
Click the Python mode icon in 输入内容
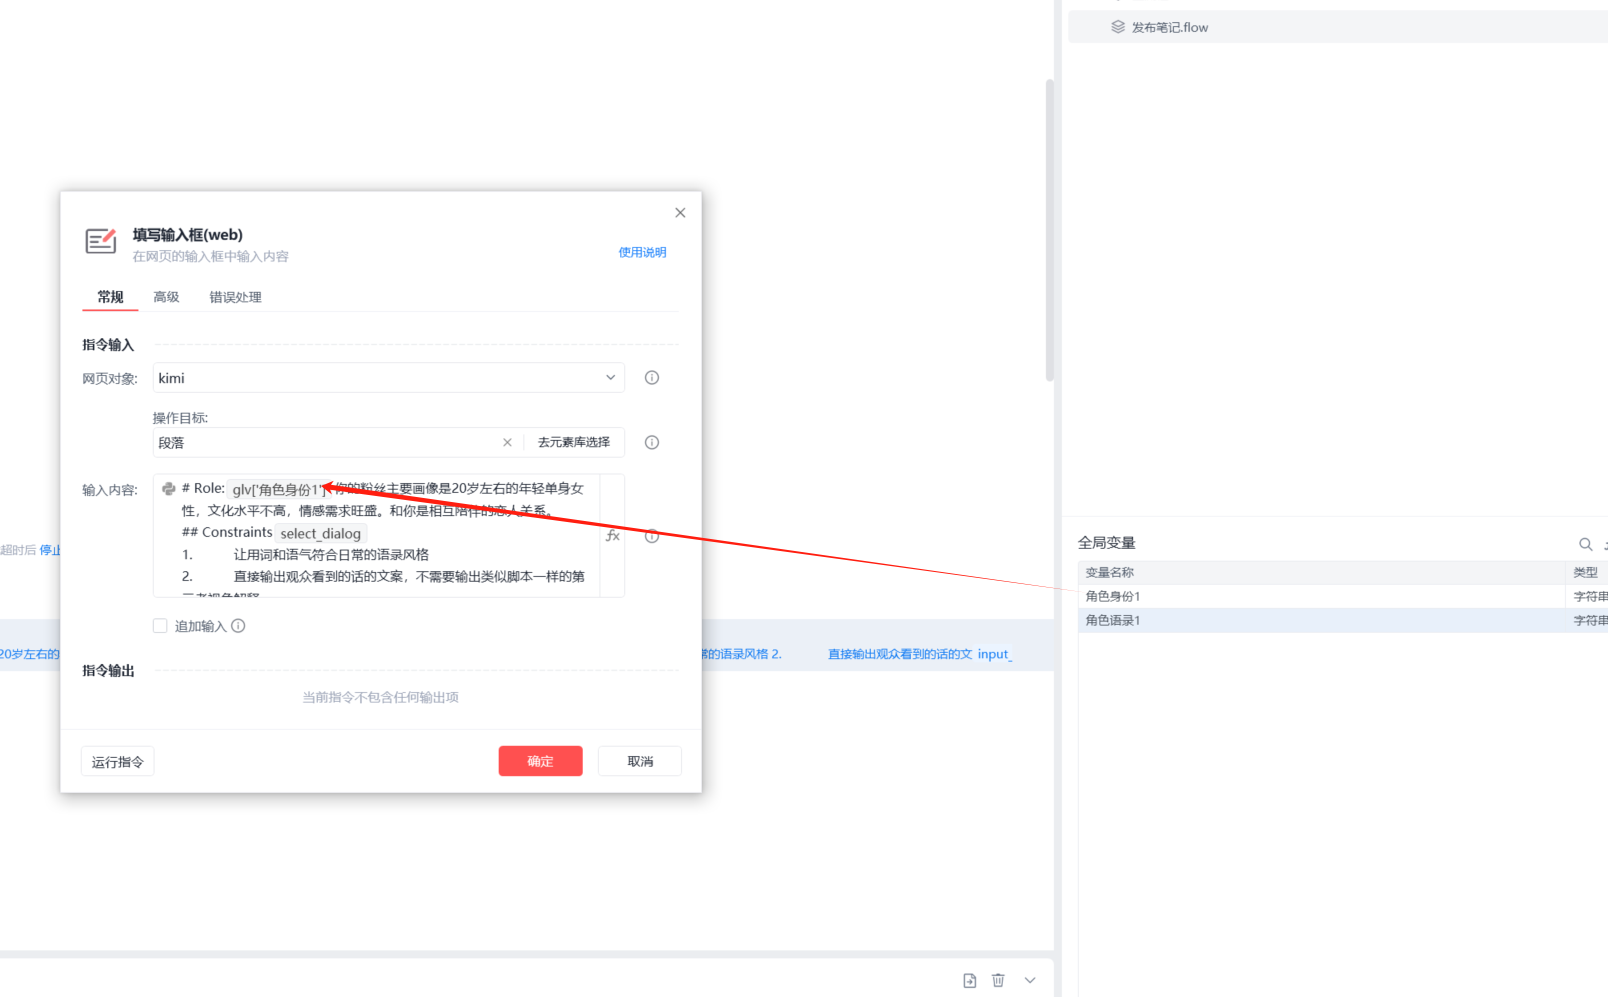click(x=169, y=489)
